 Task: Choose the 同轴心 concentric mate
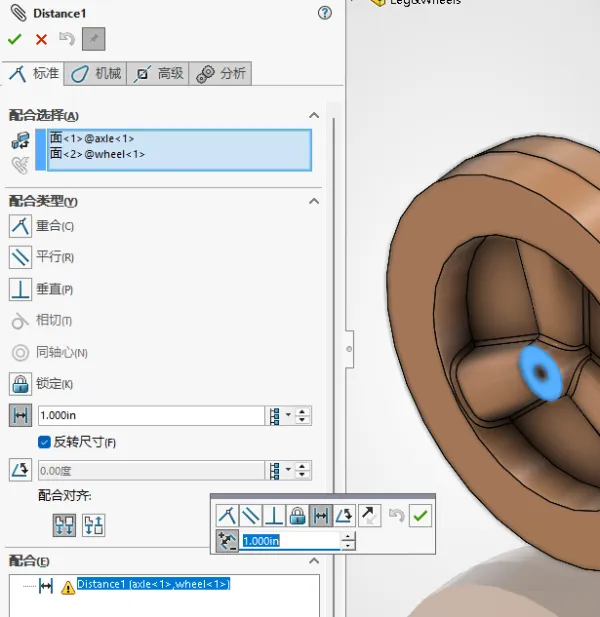(x=20, y=353)
